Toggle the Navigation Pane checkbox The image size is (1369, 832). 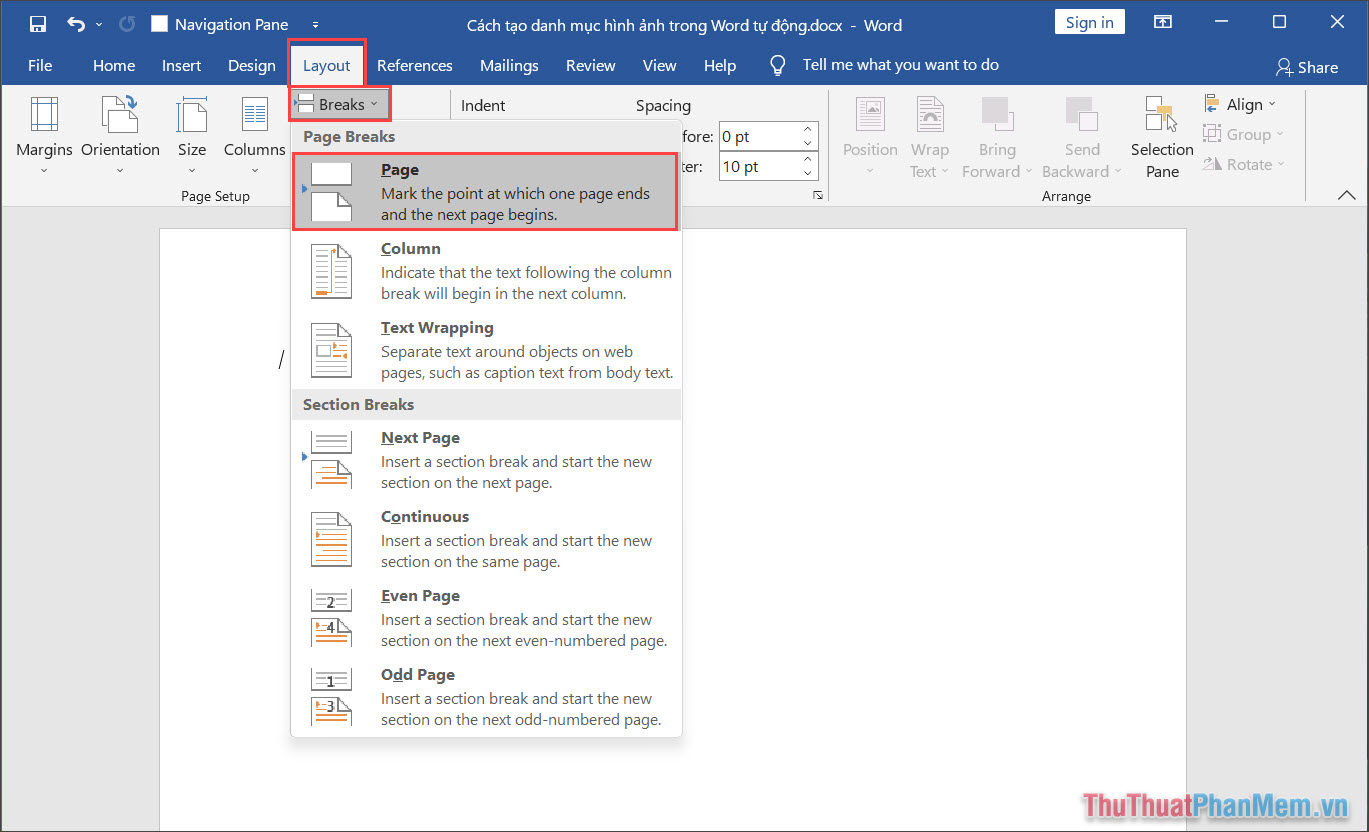point(159,24)
